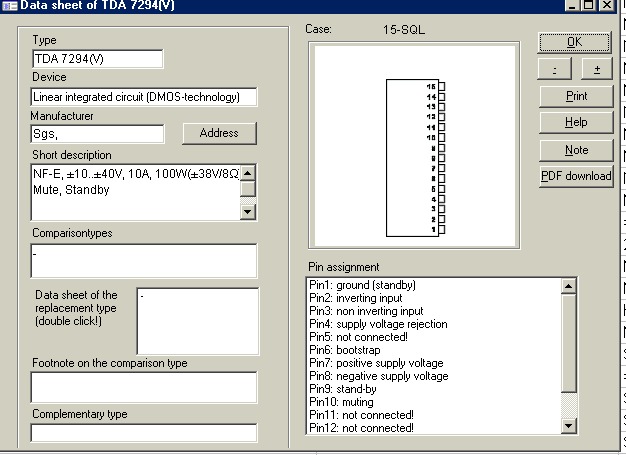Click pin 1 box on diagram
The image size is (626, 455).
point(442,229)
